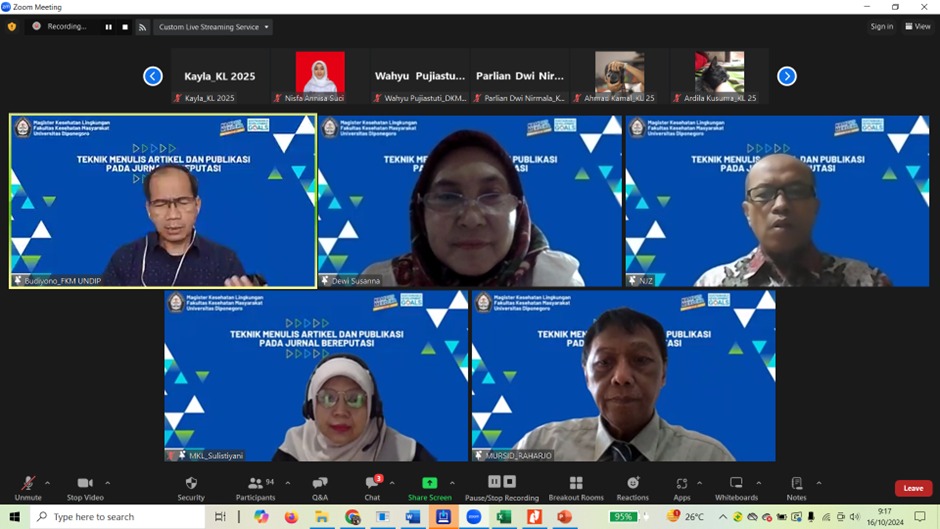
Task: Toggle Unmute microphone
Action: point(28,484)
